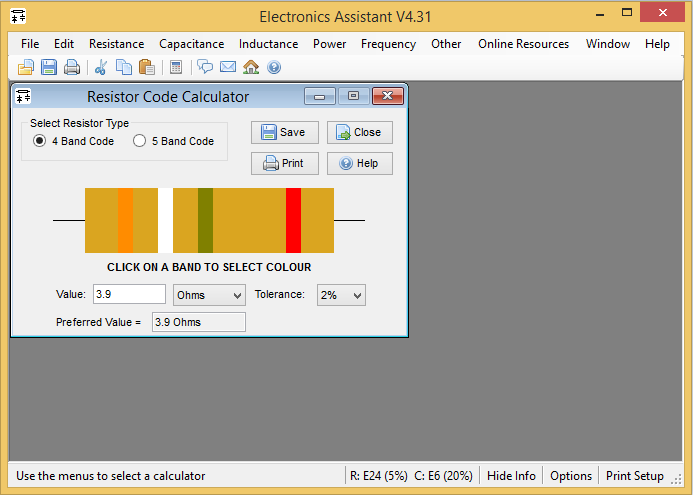Click the C: E6 (20%) status entry
Image resolution: width=693 pixels, height=495 pixels.
(x=443, y=476)
